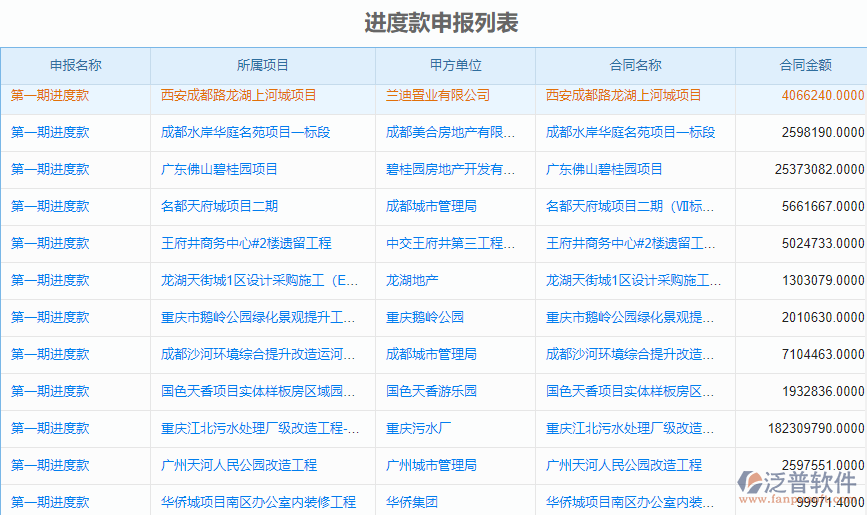867x515 pixels.
Task: Click 广东佛山碧桂园项目 in 所属项目 column
Action: 219,169
